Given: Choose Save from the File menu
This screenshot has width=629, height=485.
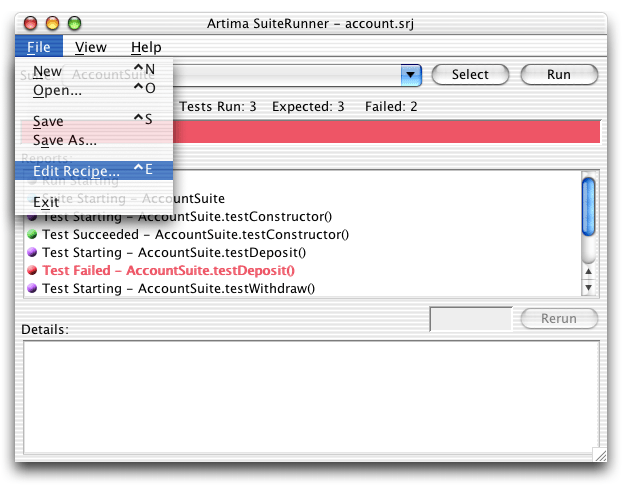Looking at the screenshot, I should [94, 121].
